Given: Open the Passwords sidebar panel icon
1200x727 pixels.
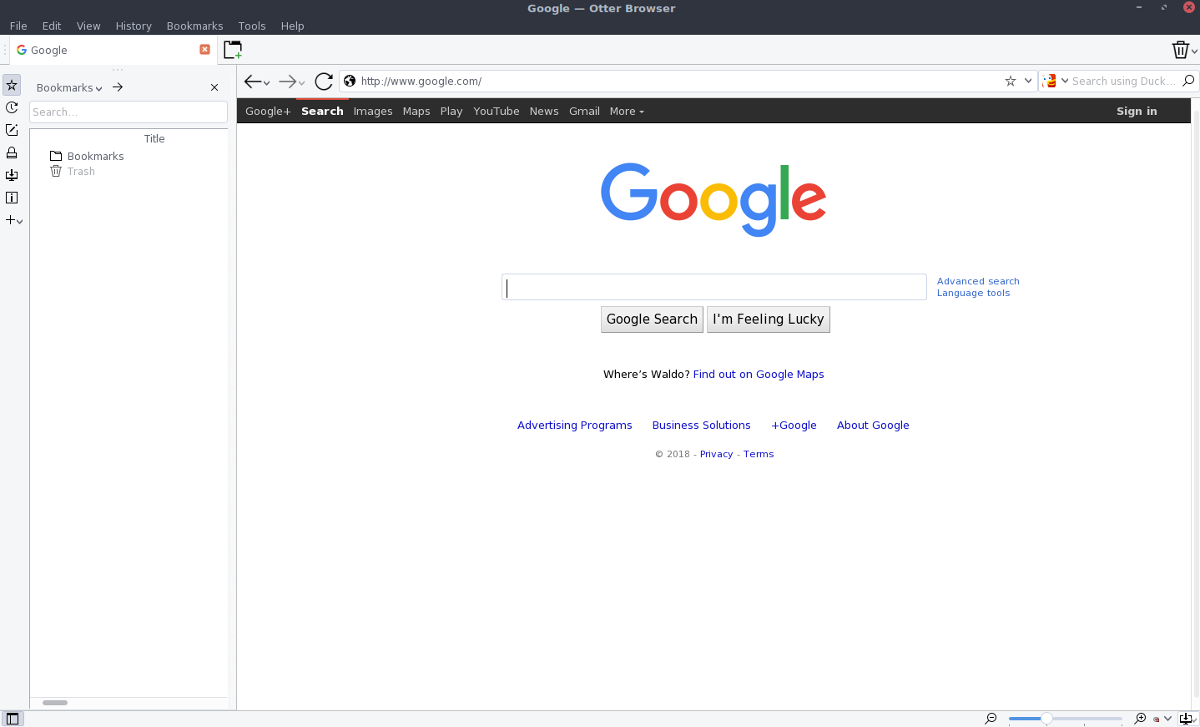Looking at the screenshot, I should click(12, 153).
